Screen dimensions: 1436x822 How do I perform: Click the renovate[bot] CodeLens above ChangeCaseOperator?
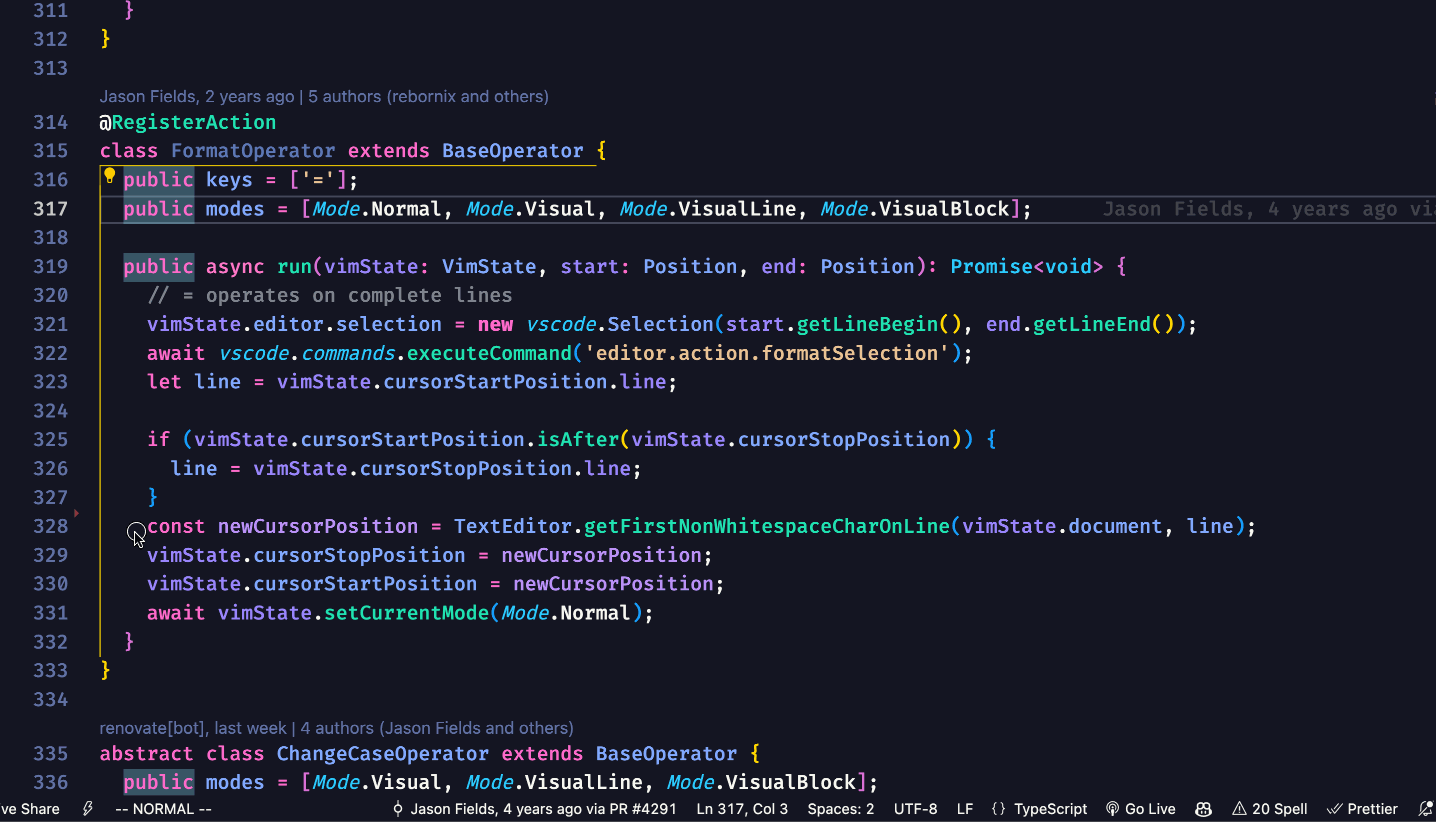pos(335,727)
